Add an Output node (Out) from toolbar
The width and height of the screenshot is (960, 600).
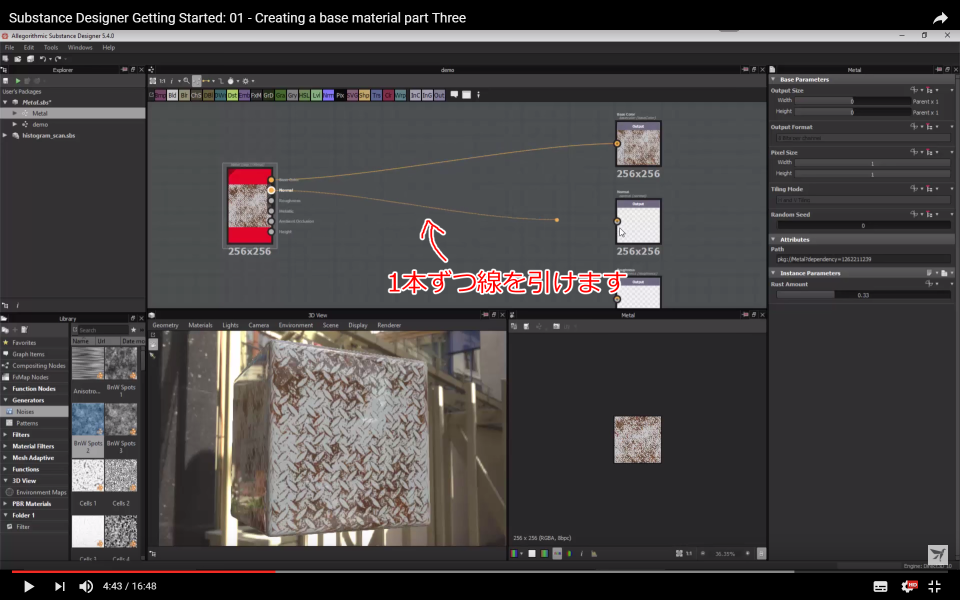439,96
